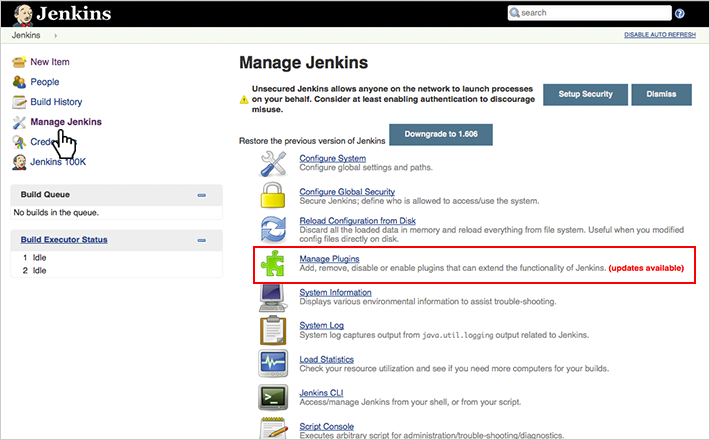Open the Jenkins CLI link
Image resolution: width=710 pixels, height=440 pixels.
pyautogui.click(x=321, y=392)
